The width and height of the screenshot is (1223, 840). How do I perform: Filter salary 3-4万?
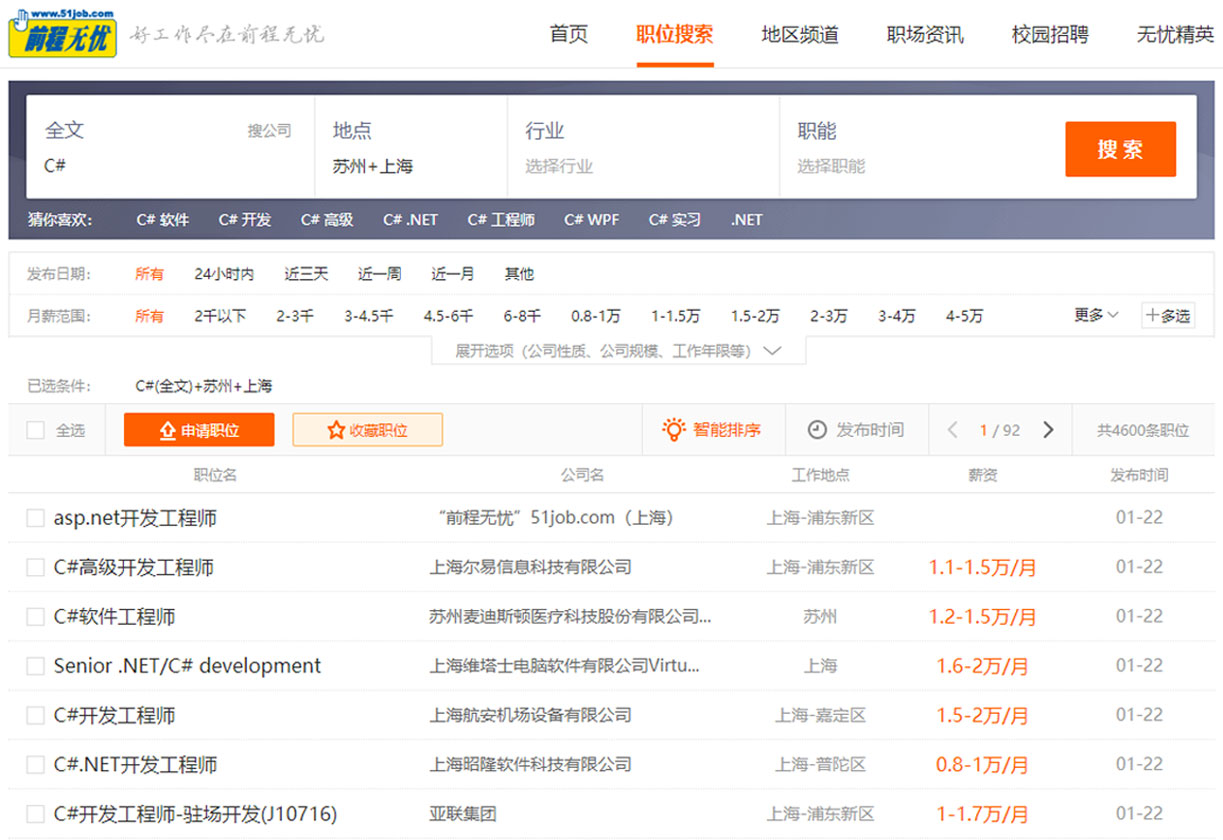pyautogui.click(x=897, y=316)
